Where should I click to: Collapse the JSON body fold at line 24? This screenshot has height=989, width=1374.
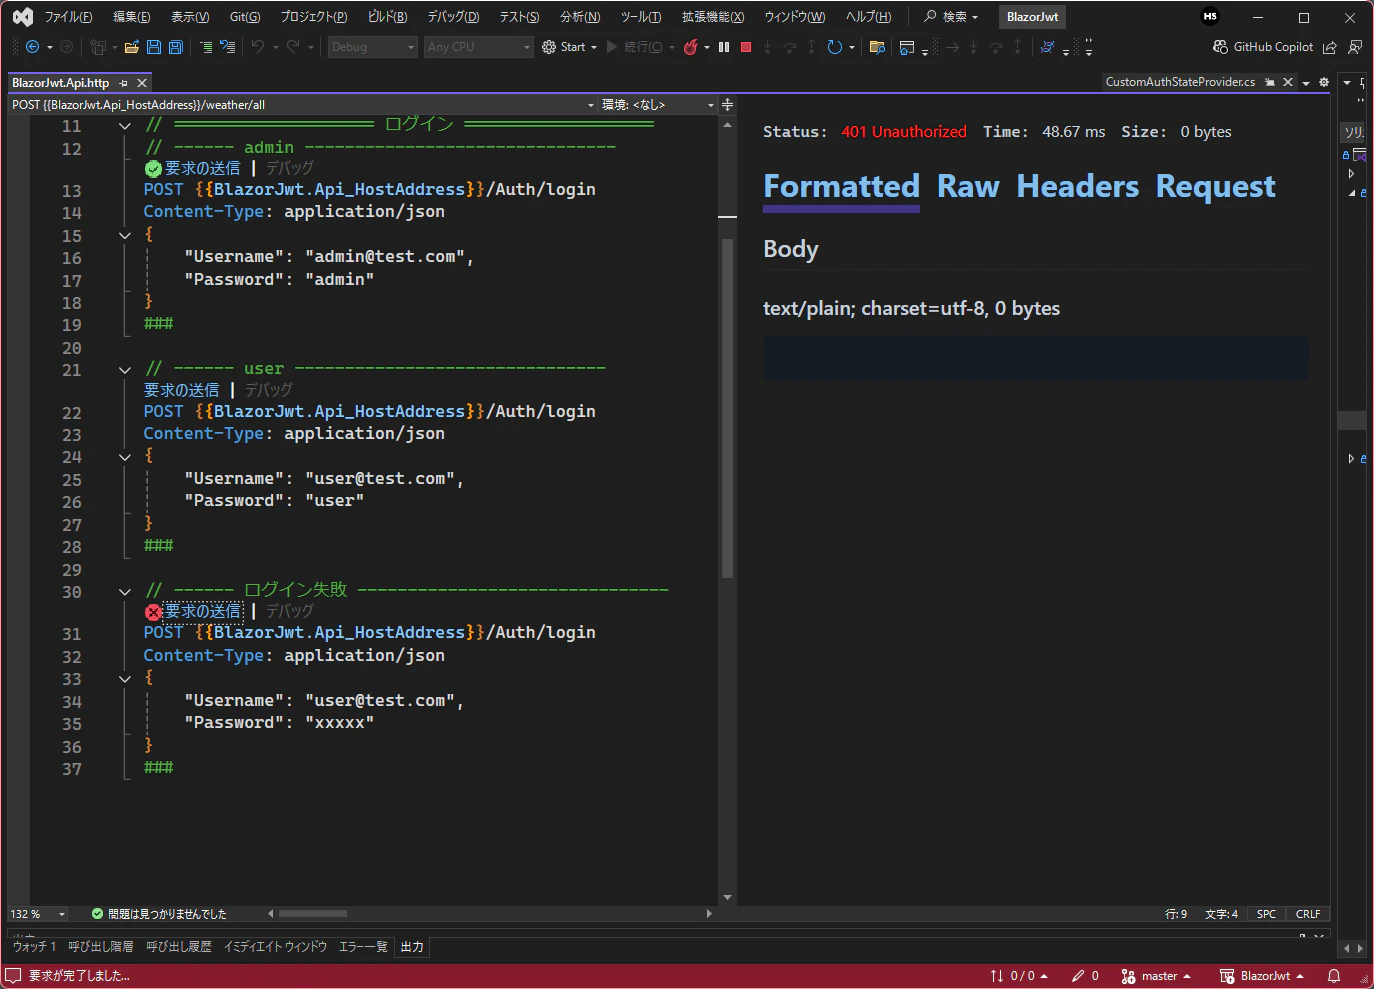point(125,457)
